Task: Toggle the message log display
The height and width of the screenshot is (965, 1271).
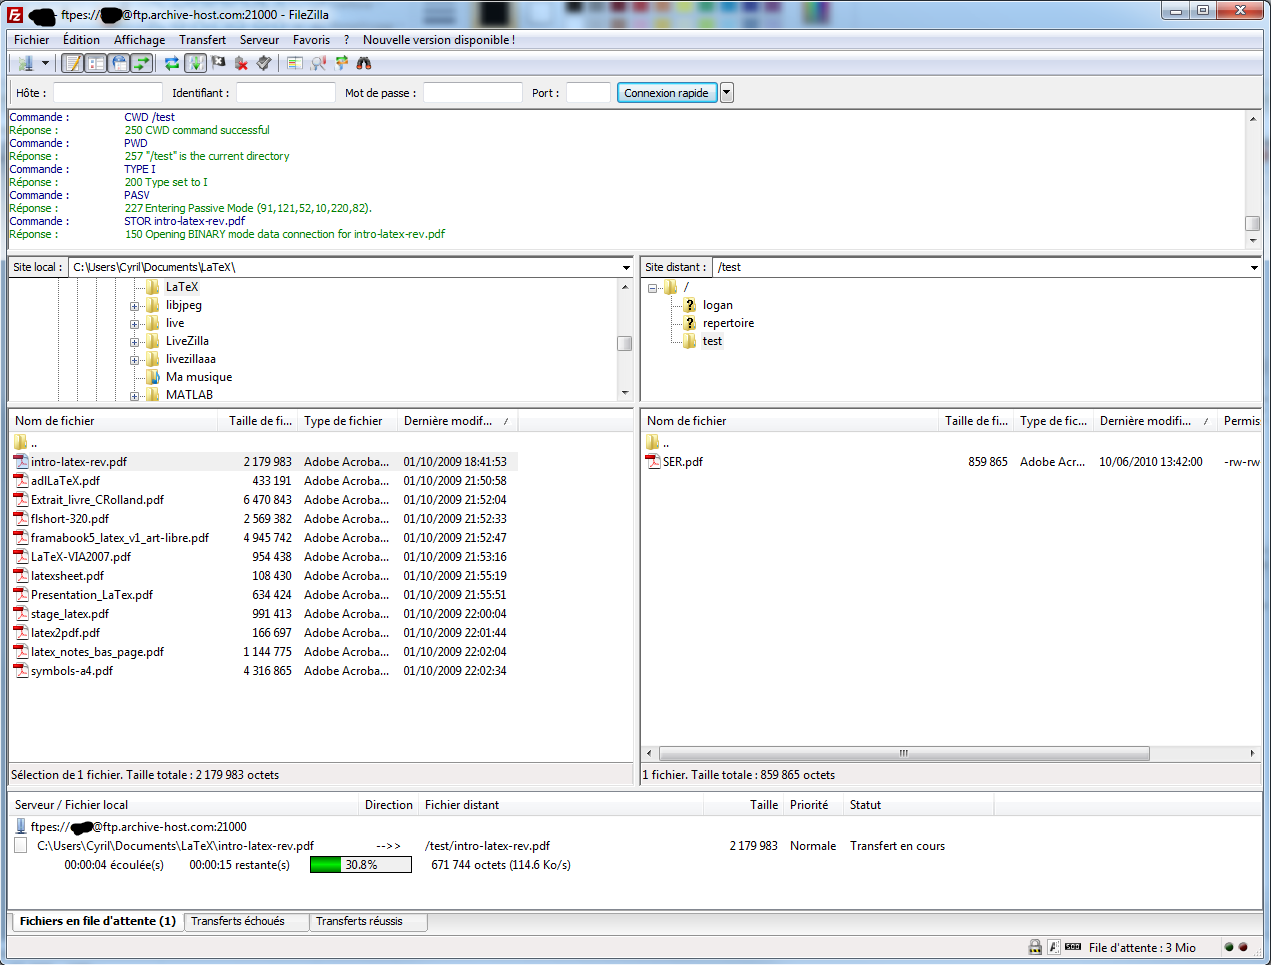Action: (x=72, y=63)
